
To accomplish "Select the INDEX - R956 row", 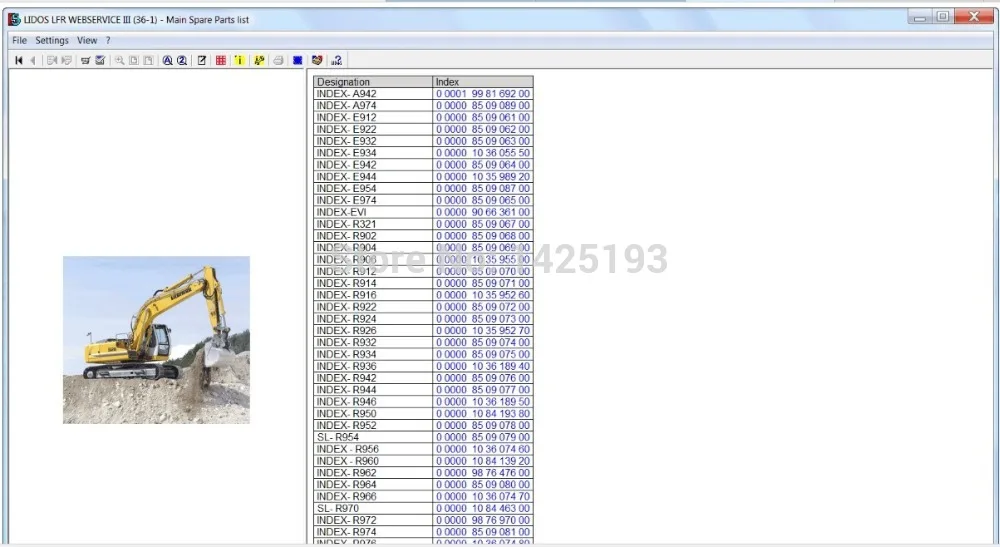I will pyautogui.click(x=423, y=449).
